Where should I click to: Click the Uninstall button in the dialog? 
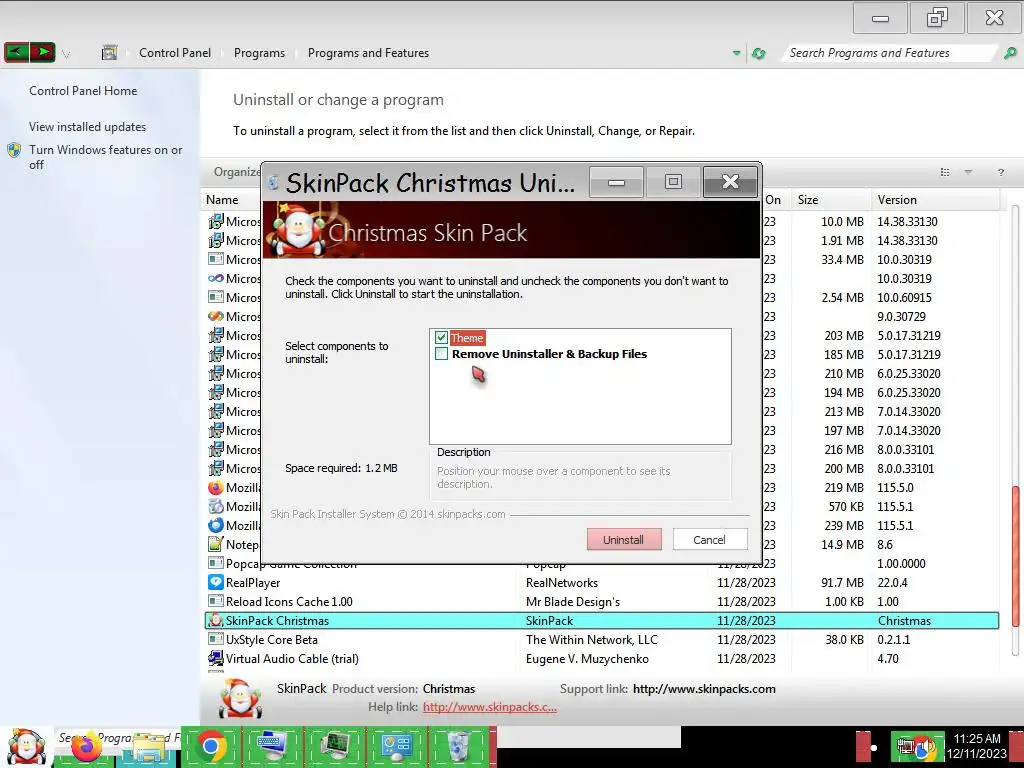(x=624, y=539)
